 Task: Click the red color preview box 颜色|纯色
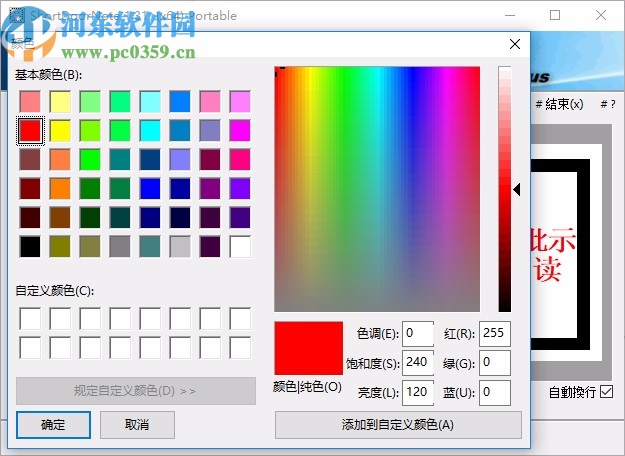pos(309,348)
